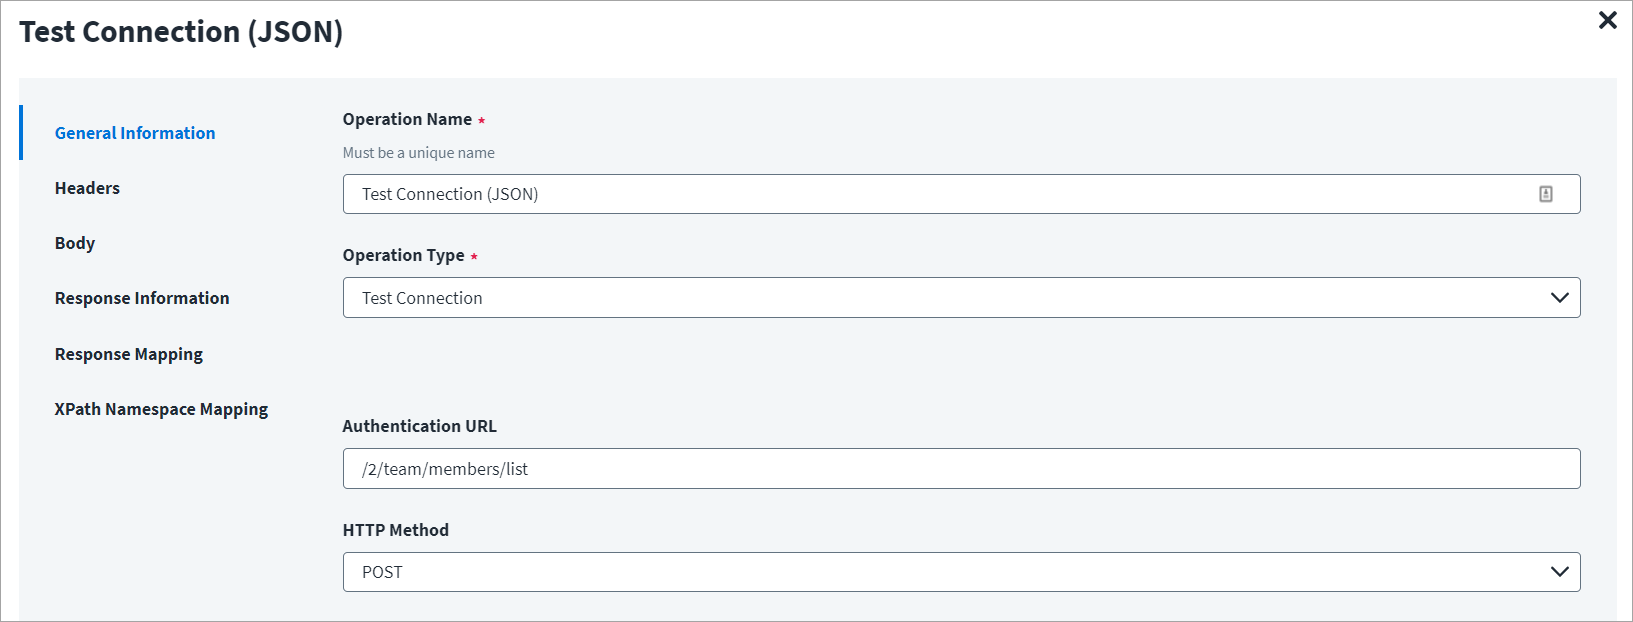Select the General Information section
The height and width of the screenshot is (622, 1633).
tap(135, 133)
